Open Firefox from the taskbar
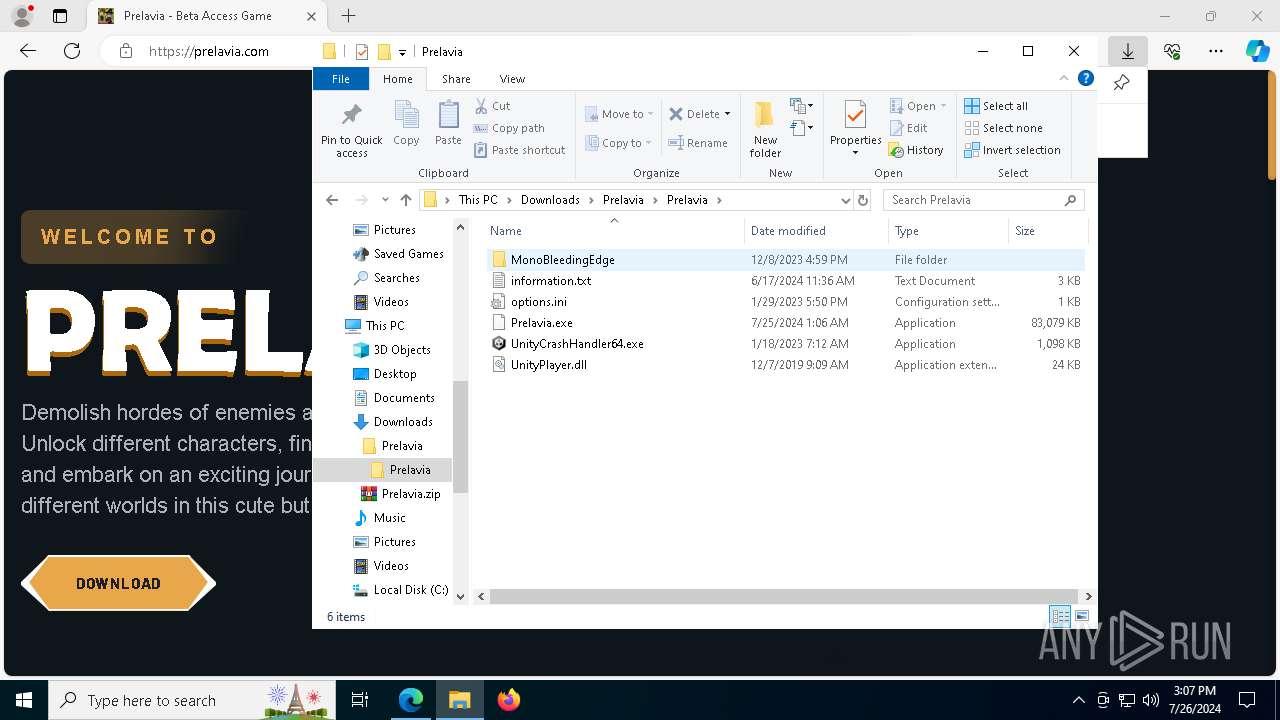The height and width of the screenshot is (720, 1280). click(509, 700)
